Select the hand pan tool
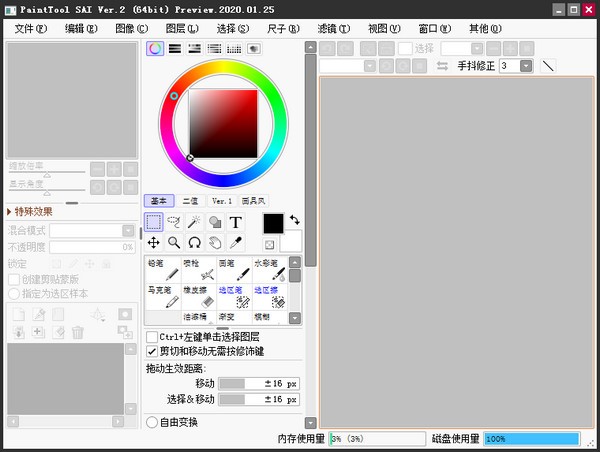Image resolution: width=600 pixels, height=452 pixels. (215, 242)
